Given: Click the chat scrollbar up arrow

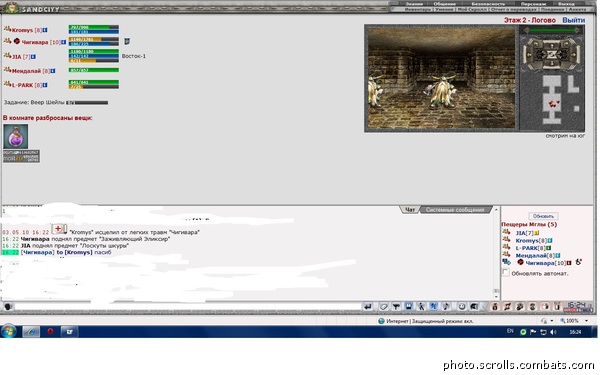Looking at the screenshot, I should pyautogui.click(x=496, y=210).
